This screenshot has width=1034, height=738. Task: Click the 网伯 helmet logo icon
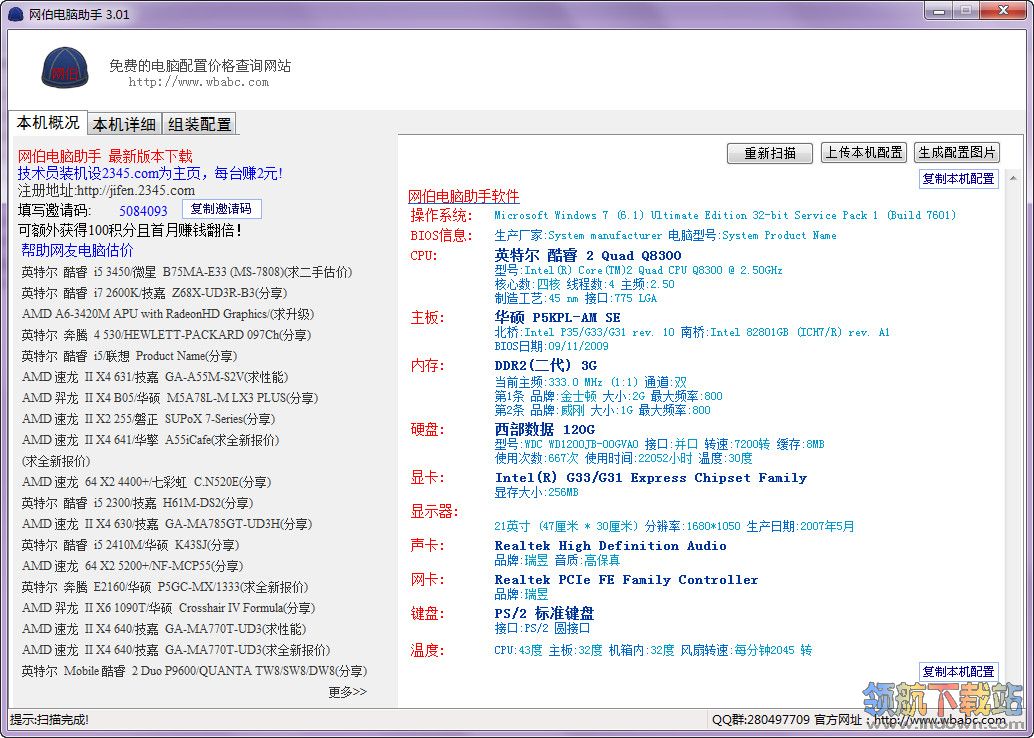coord(65,67)
